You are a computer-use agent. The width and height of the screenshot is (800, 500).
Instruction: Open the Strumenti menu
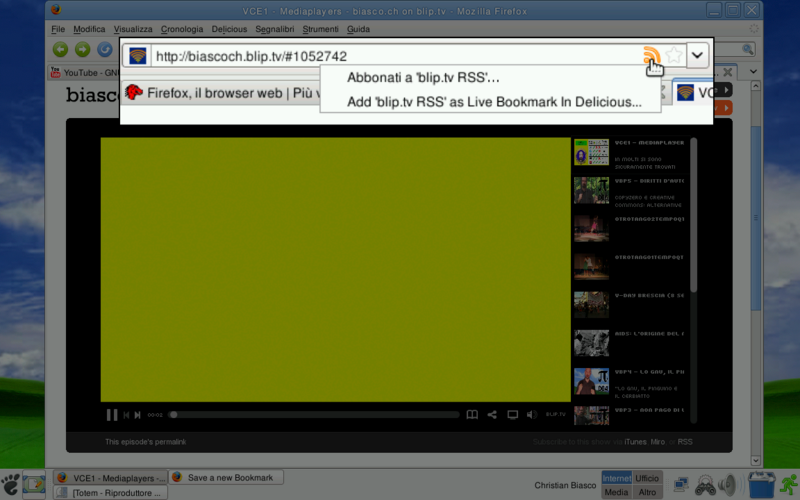coord(320,29)
